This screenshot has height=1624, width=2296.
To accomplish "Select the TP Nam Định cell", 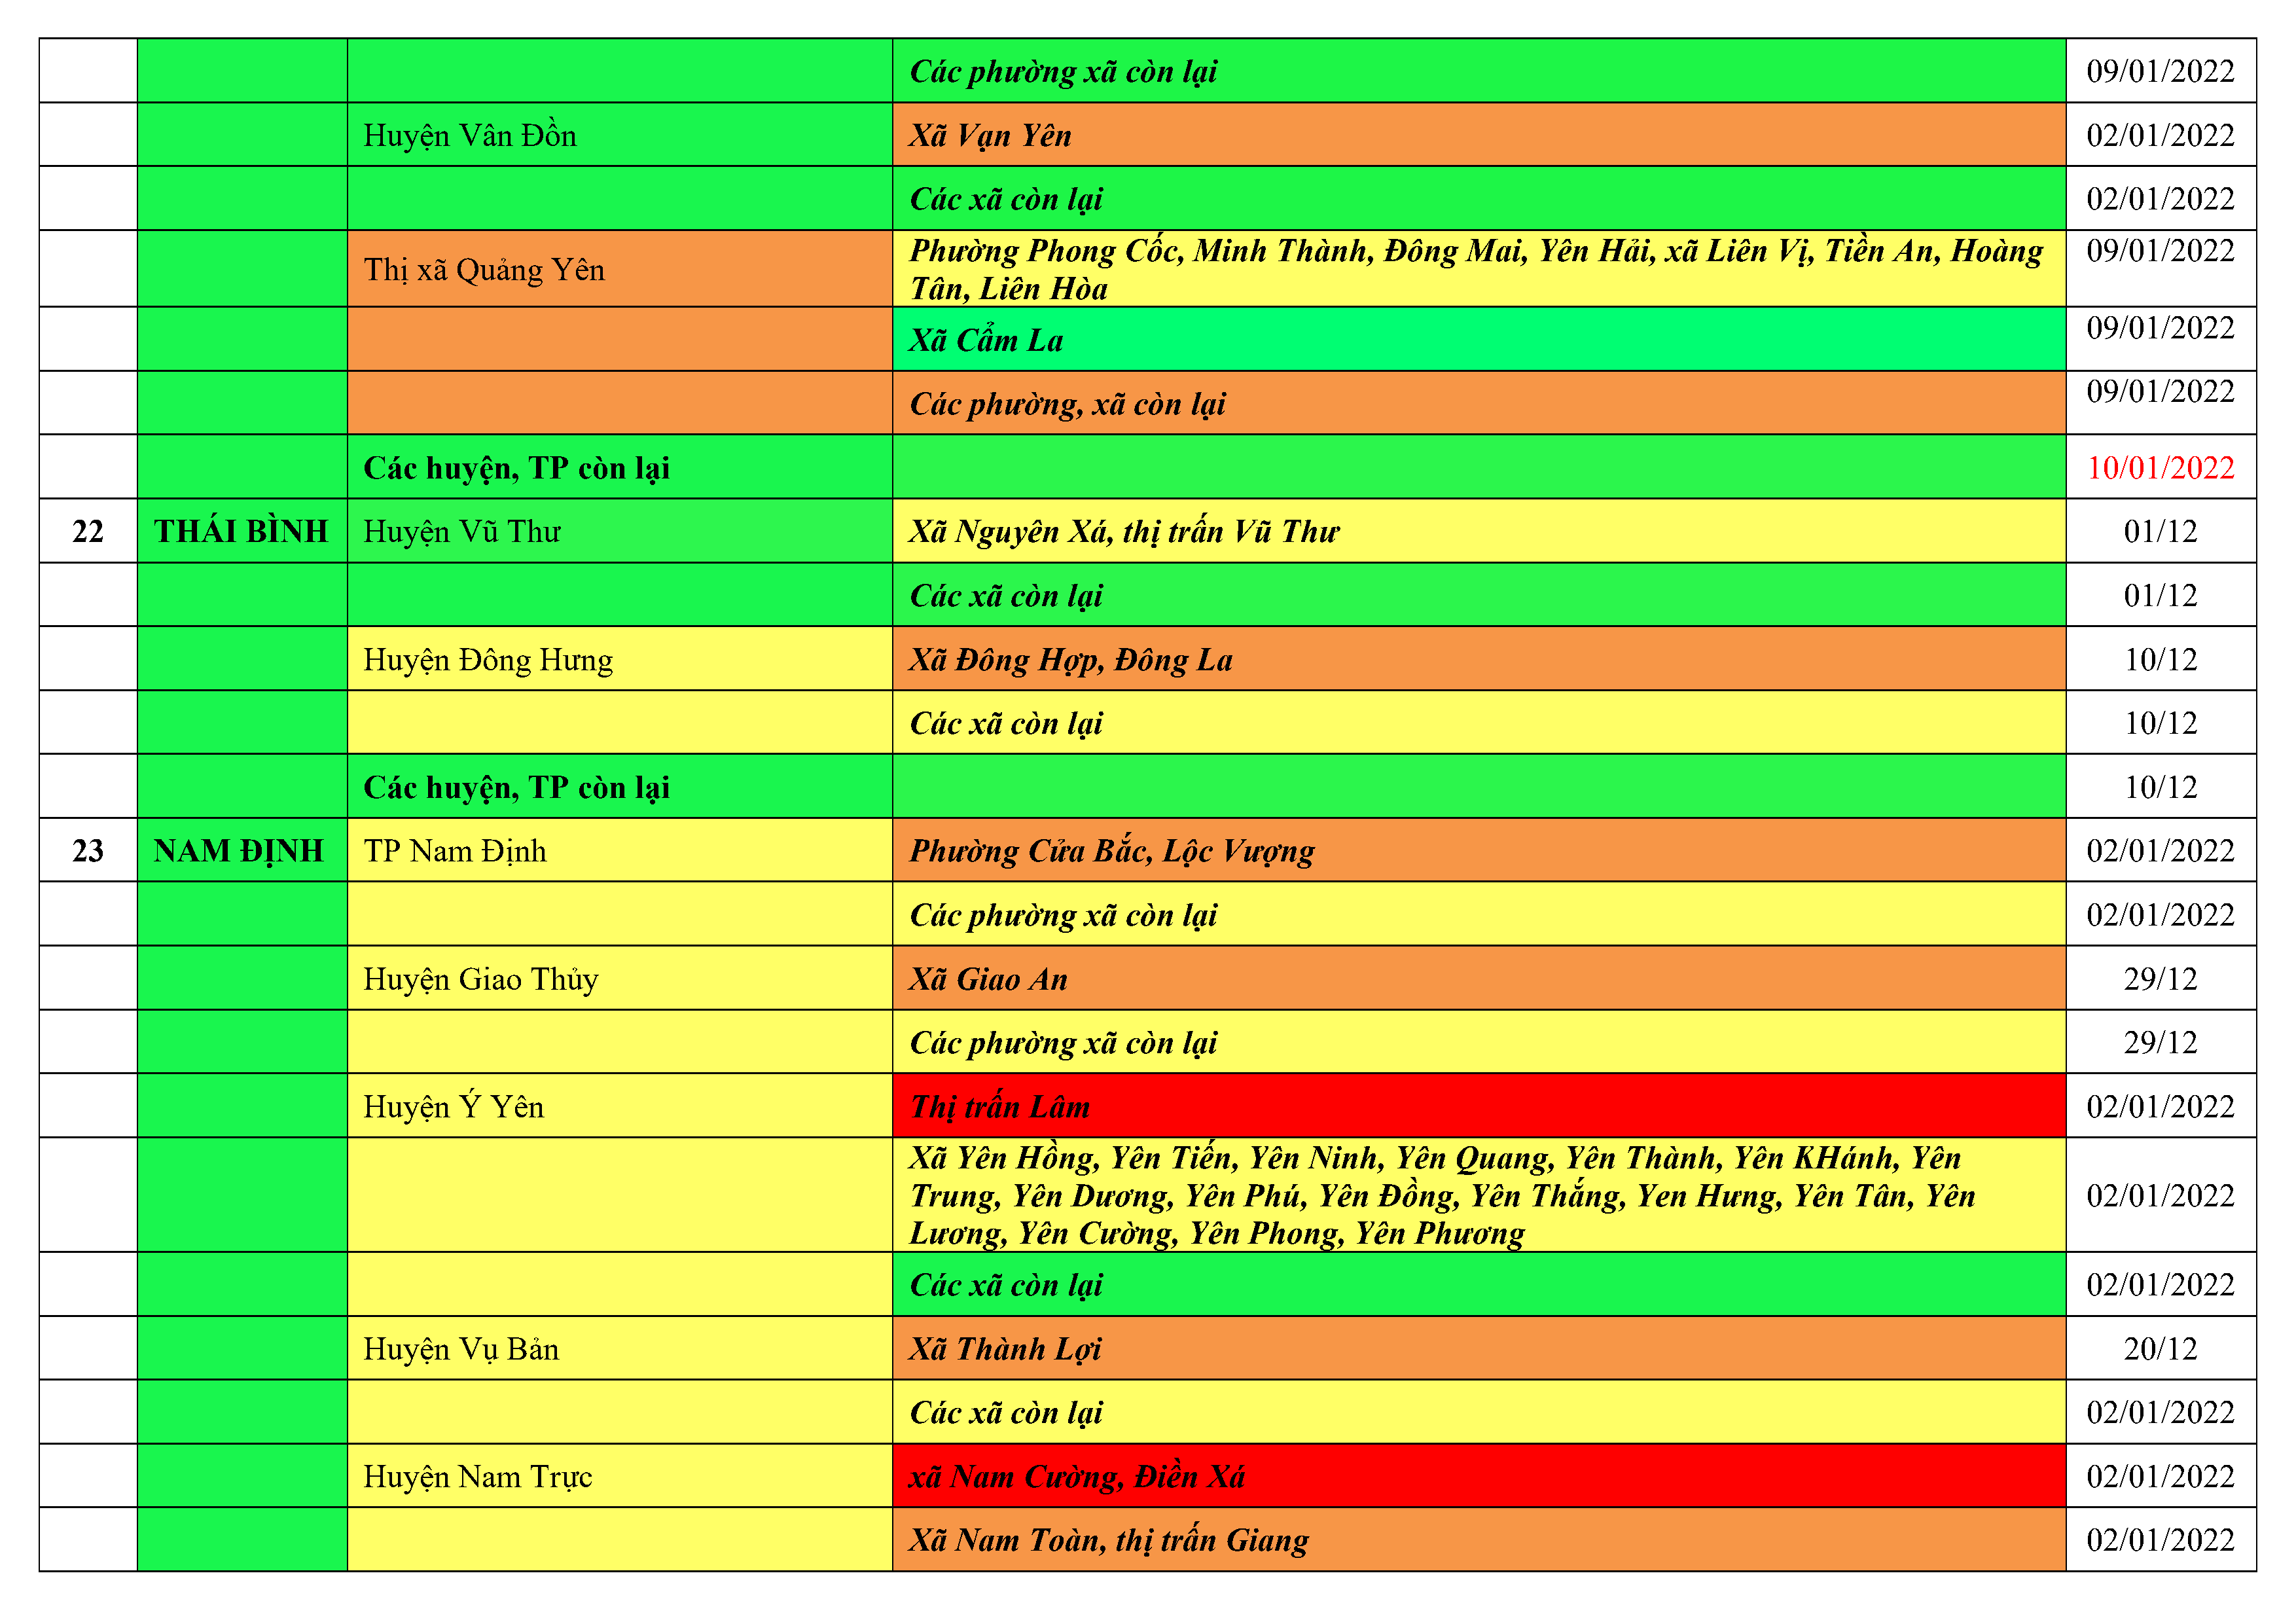I will (x=455, y=850).
